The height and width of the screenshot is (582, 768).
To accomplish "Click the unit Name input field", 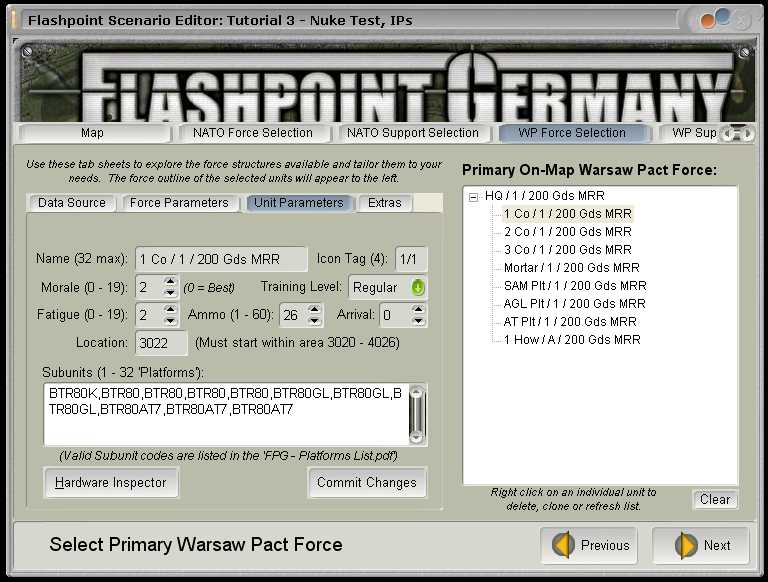I will pyautogui.click(x=221, y=259).
